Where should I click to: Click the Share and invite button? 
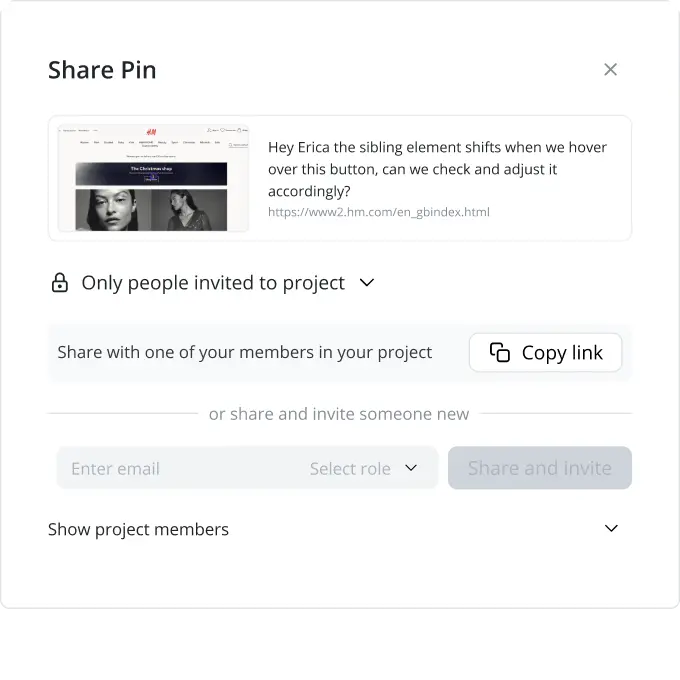539,468
